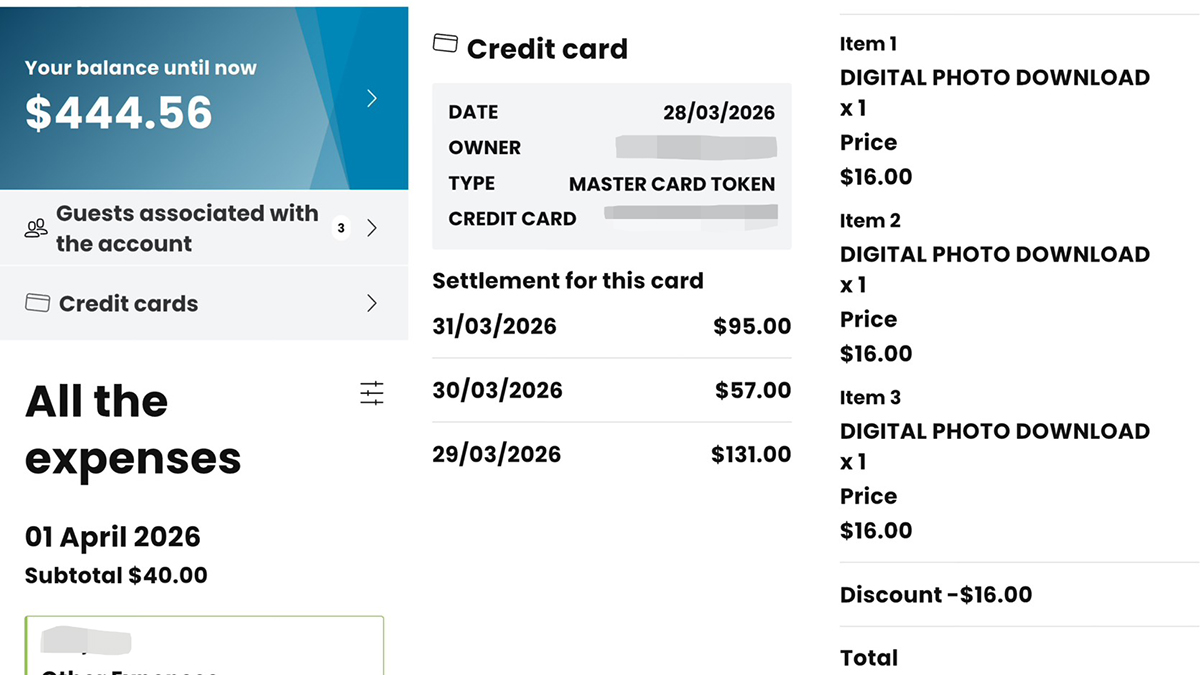Click the guest count badge showing 3
1200x675 pixels.
coord(341,228)
